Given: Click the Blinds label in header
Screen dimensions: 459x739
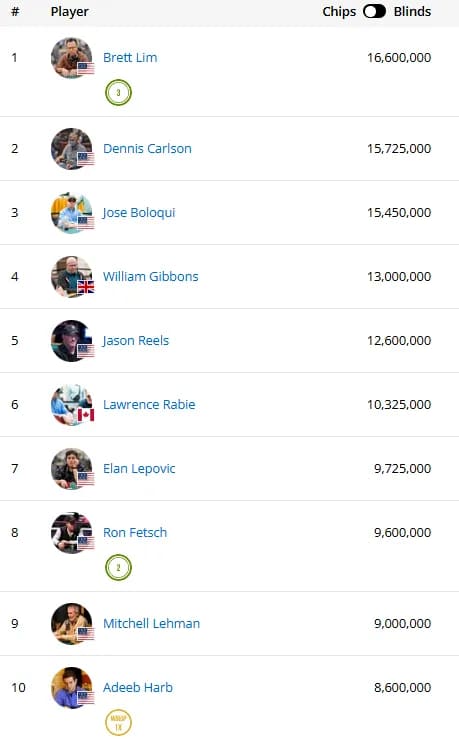Looking at the screenshot, I should tap(412, 11).
